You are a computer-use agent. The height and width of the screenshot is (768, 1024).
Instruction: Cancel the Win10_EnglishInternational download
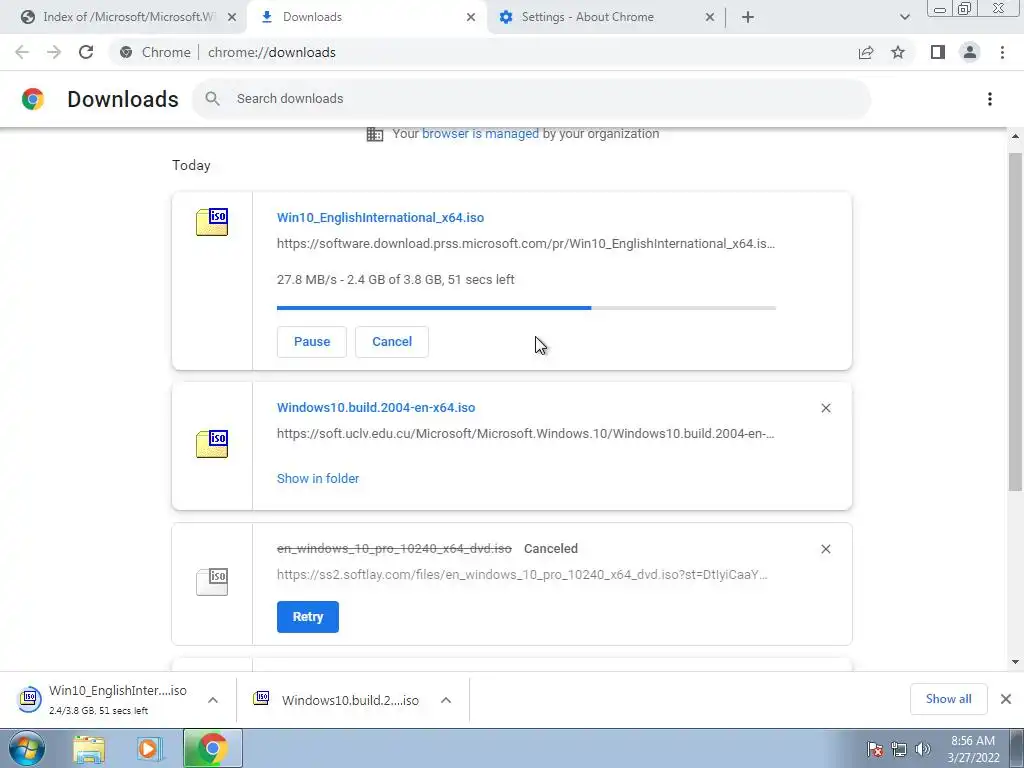click(392, 342)
